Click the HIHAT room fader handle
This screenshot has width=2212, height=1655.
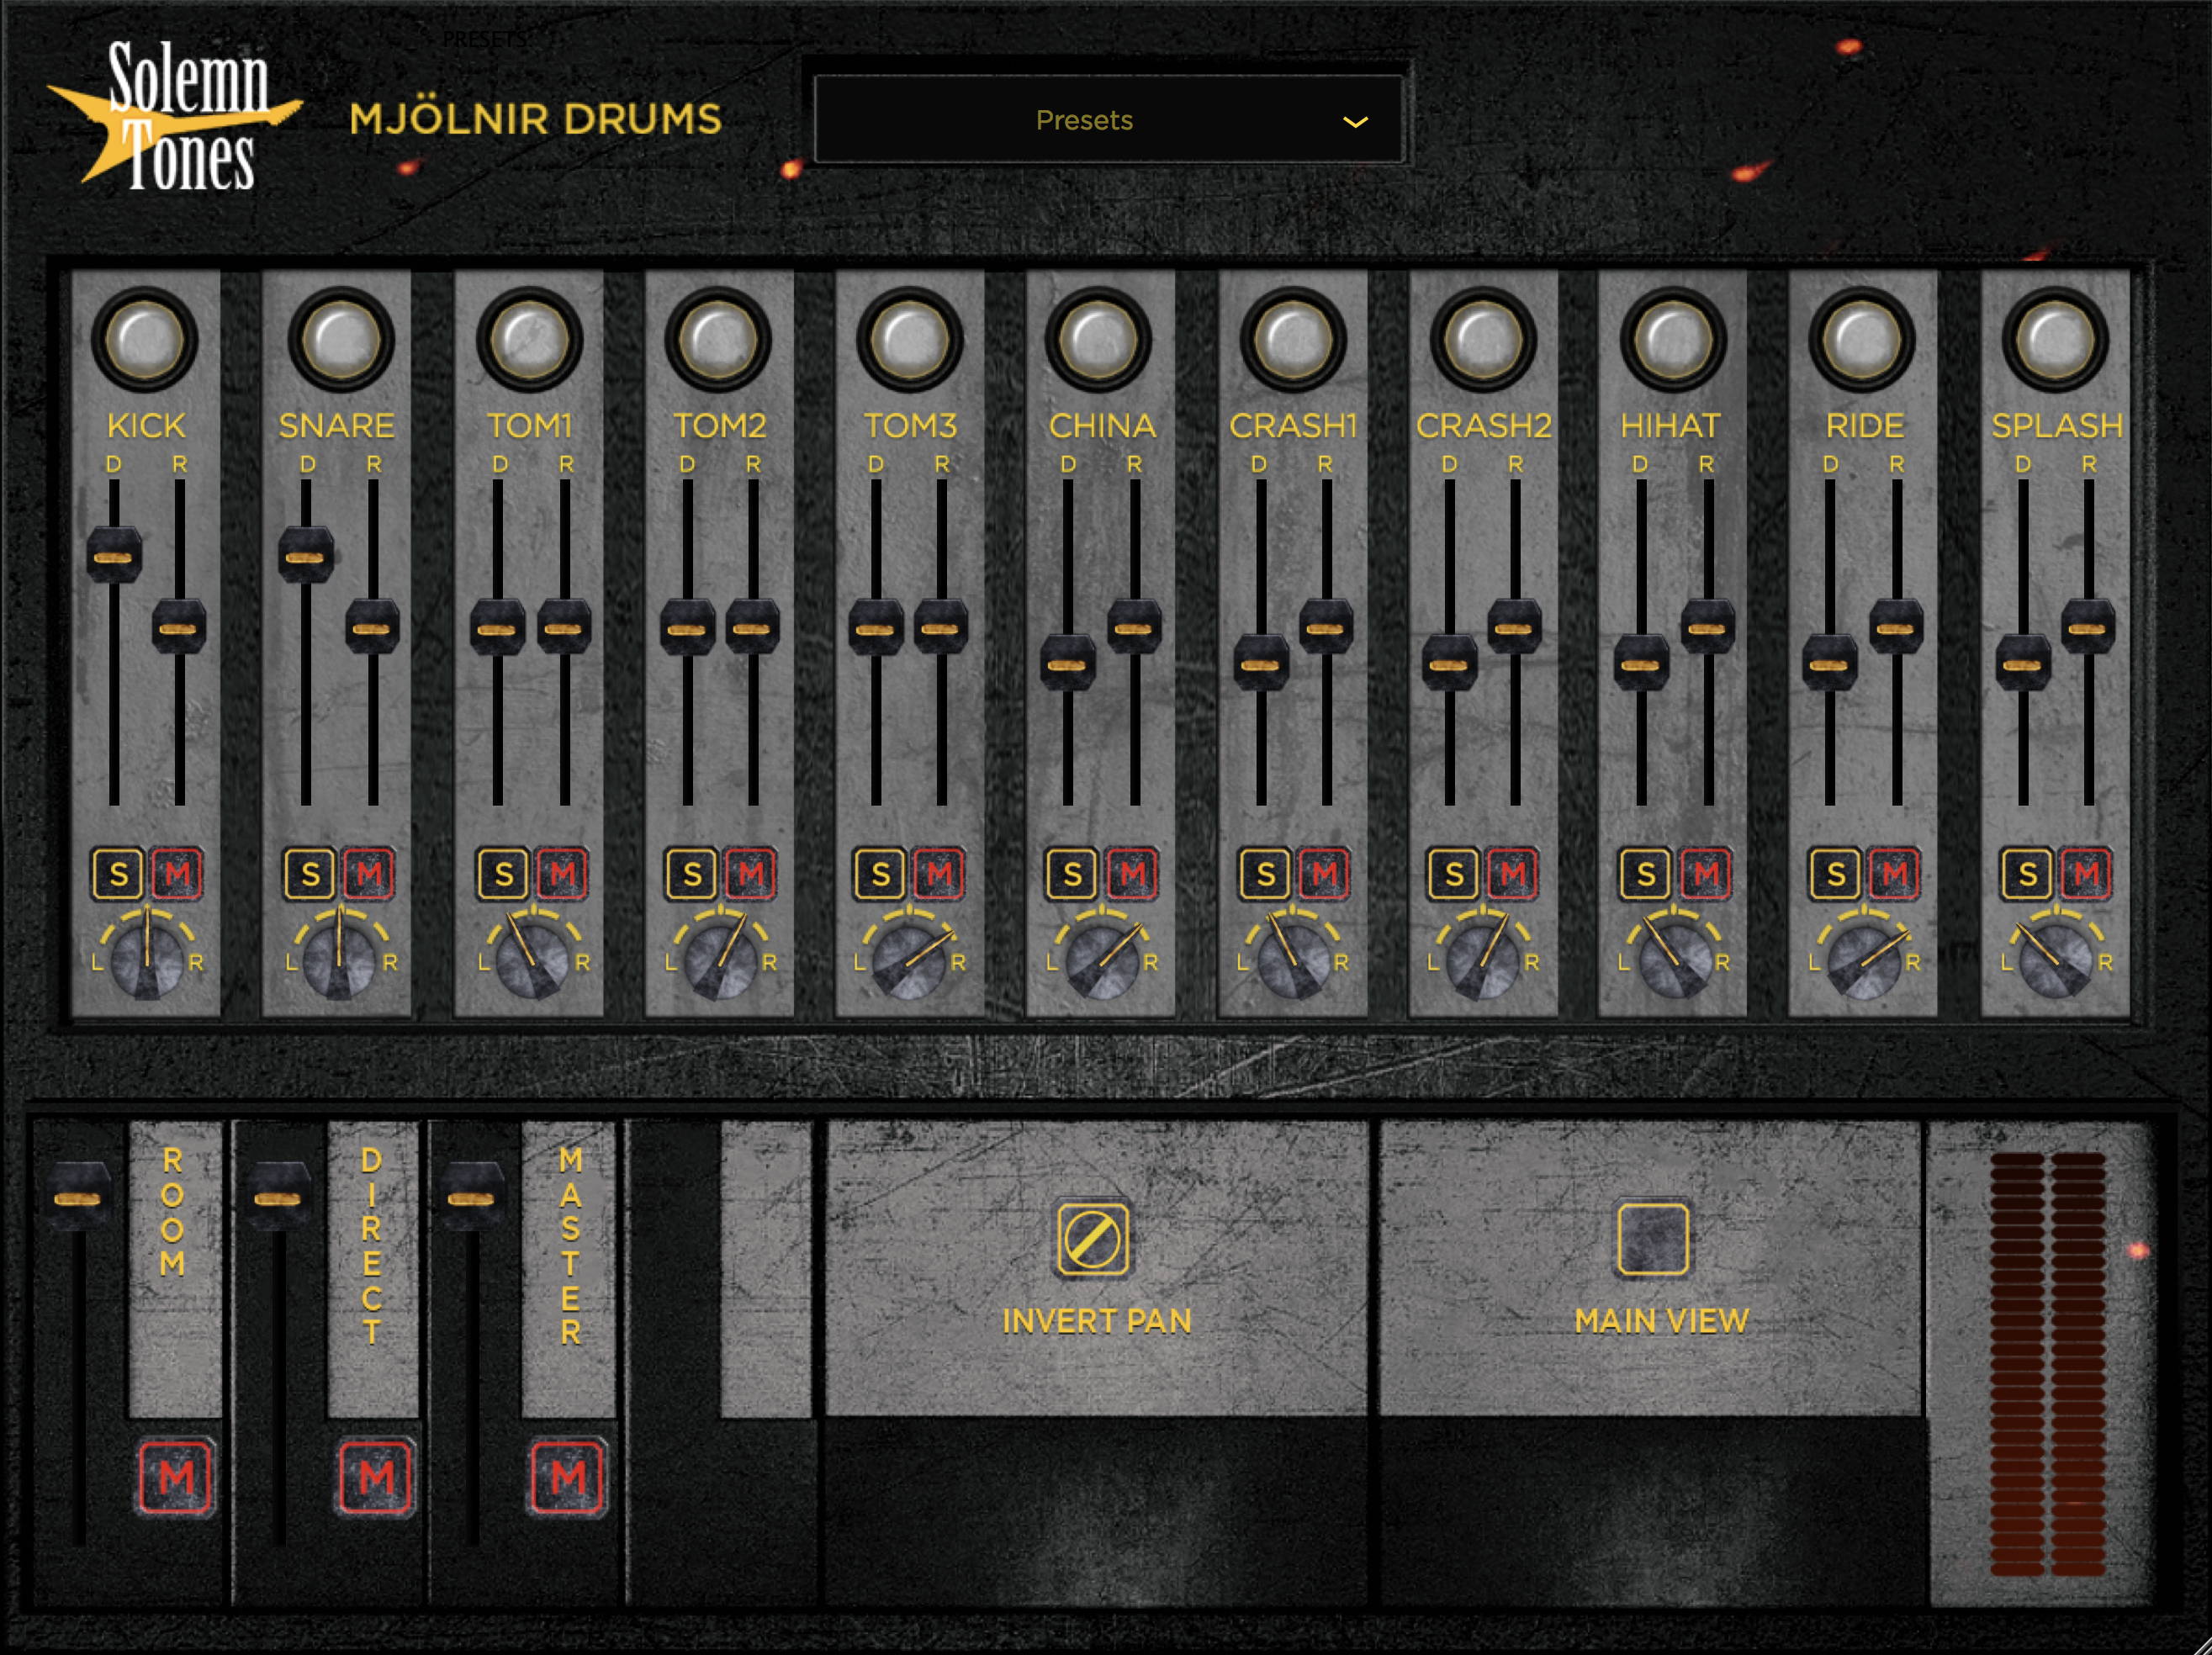1707,628
